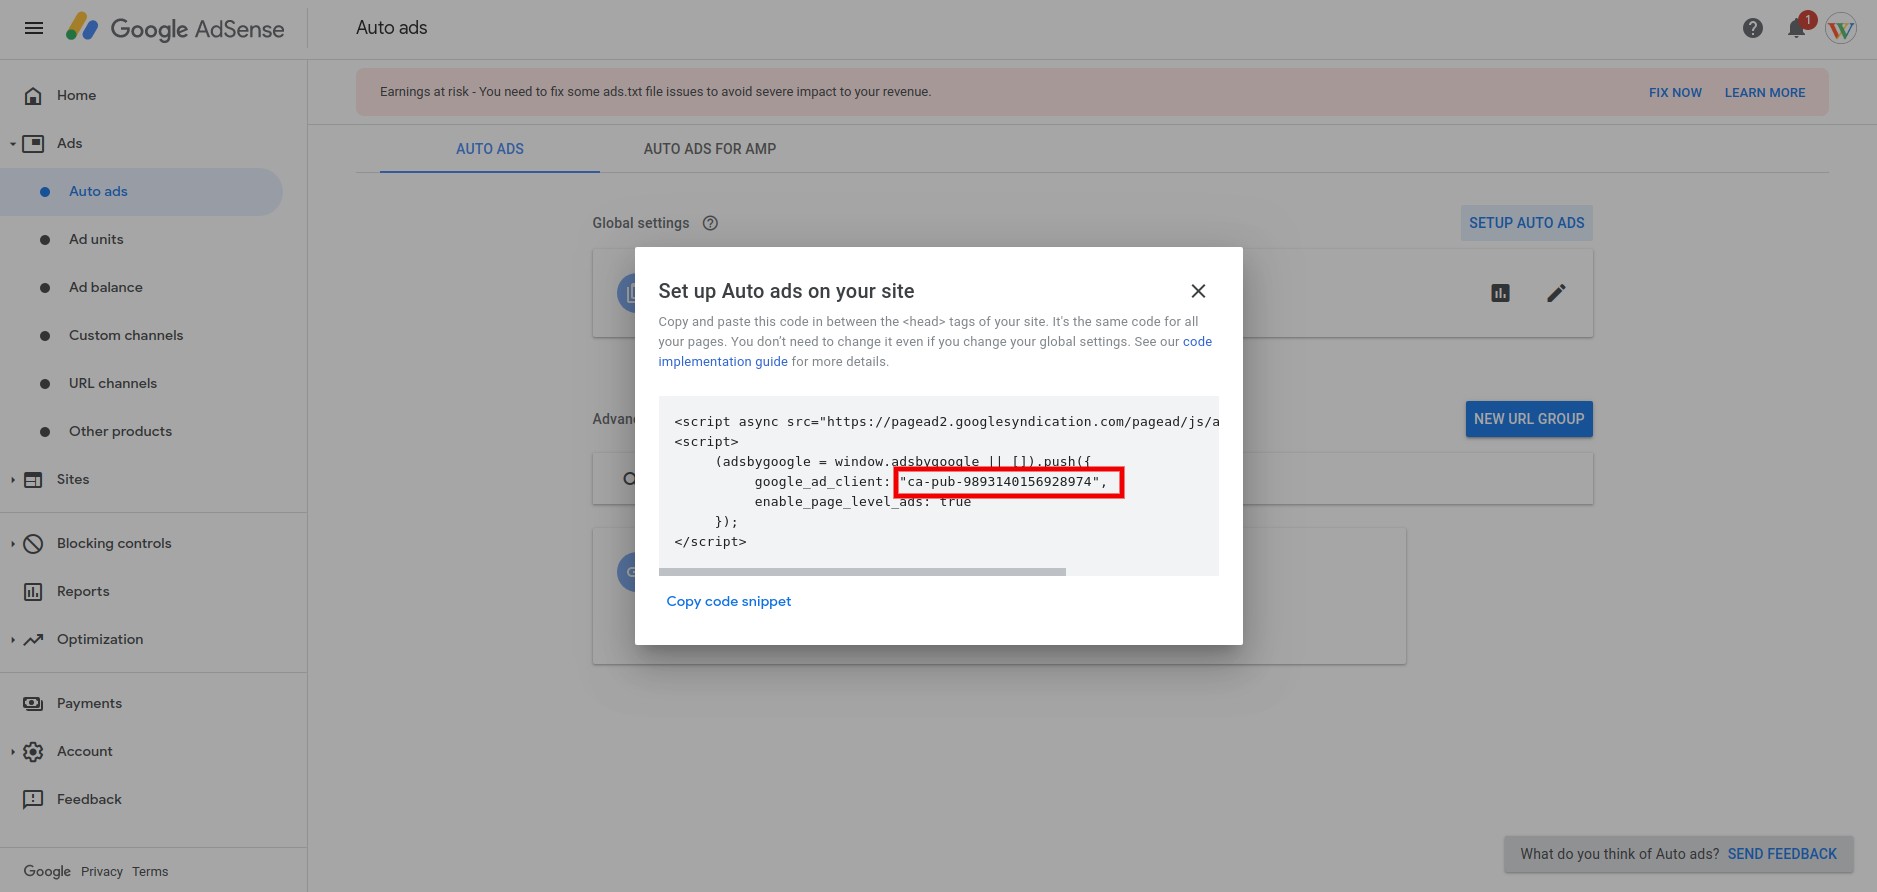This screenshot has width=1877, height=892.
Task: Open the account avatar menu
Action: 1841,28
